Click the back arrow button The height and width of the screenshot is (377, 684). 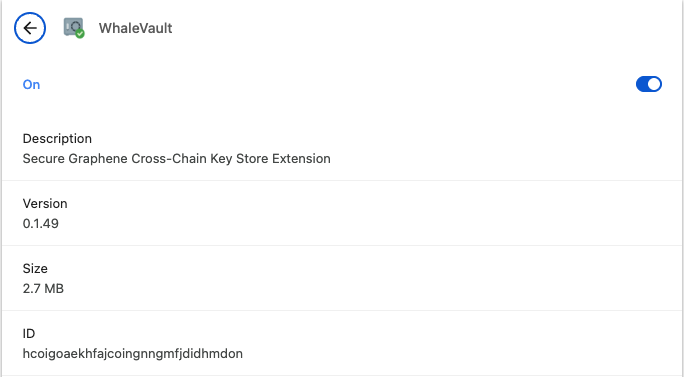(x=30, y=28)
